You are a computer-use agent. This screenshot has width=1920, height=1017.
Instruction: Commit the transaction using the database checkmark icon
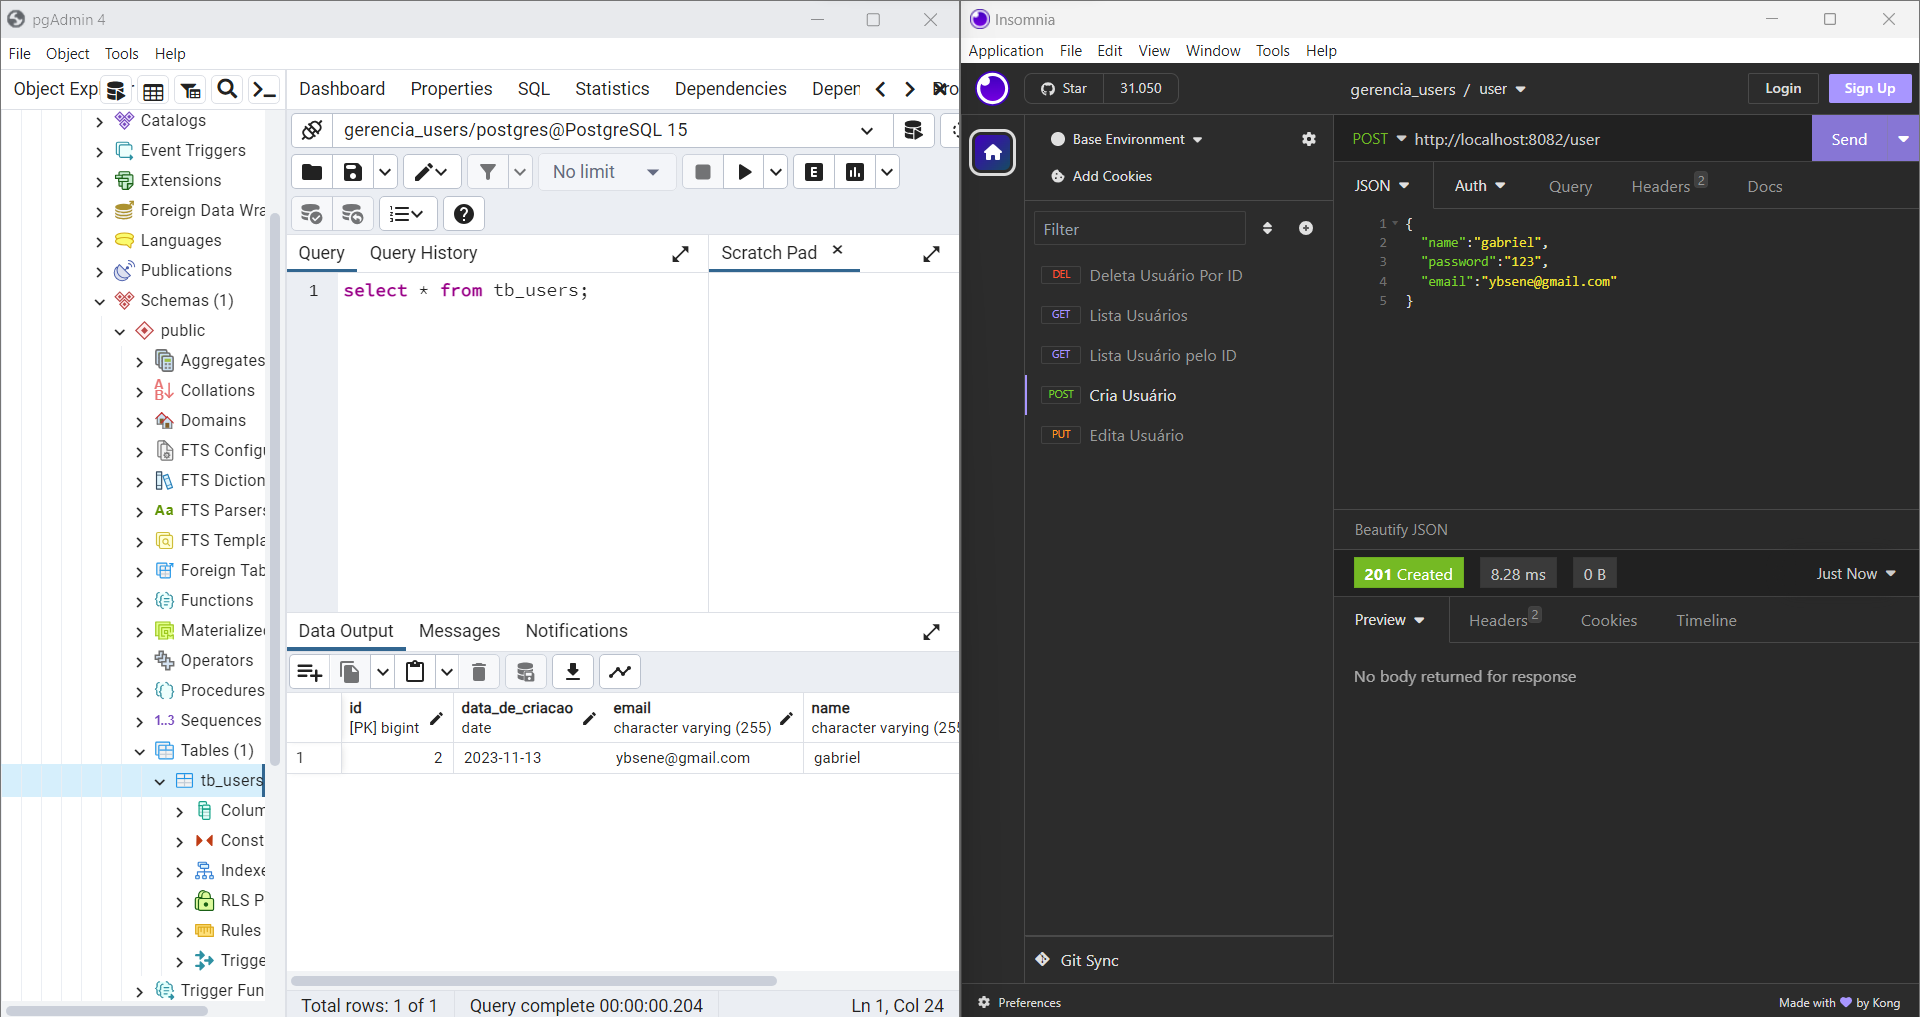pos(311,213)
